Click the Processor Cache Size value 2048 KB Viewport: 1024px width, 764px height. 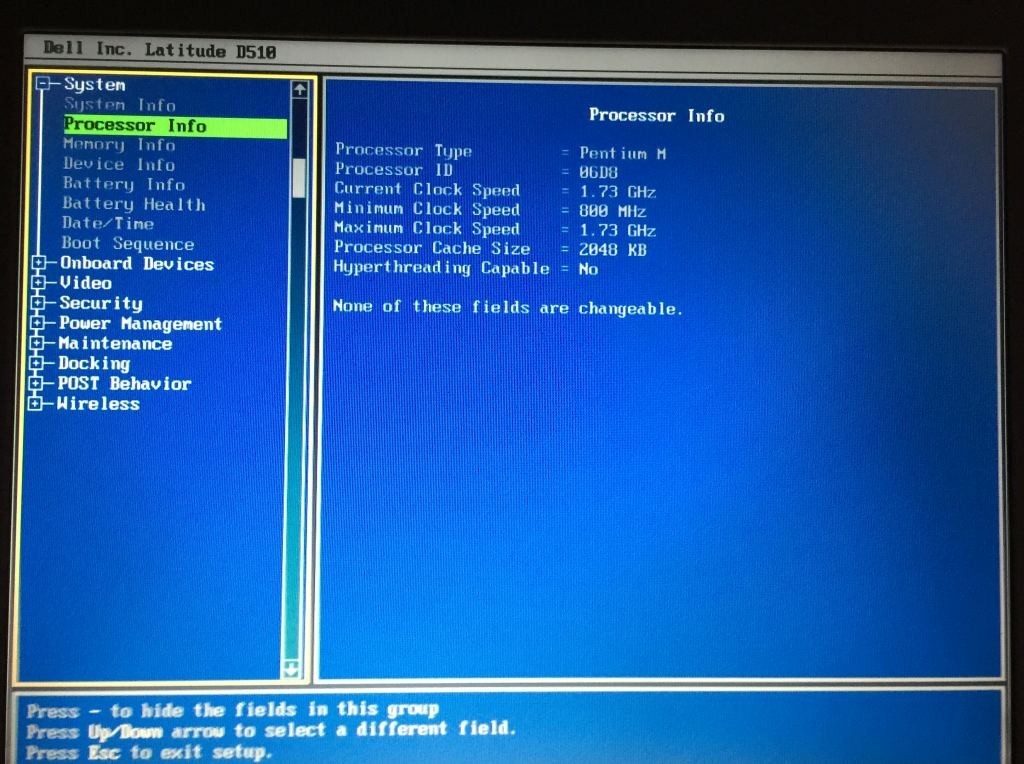tap(612, 249)
